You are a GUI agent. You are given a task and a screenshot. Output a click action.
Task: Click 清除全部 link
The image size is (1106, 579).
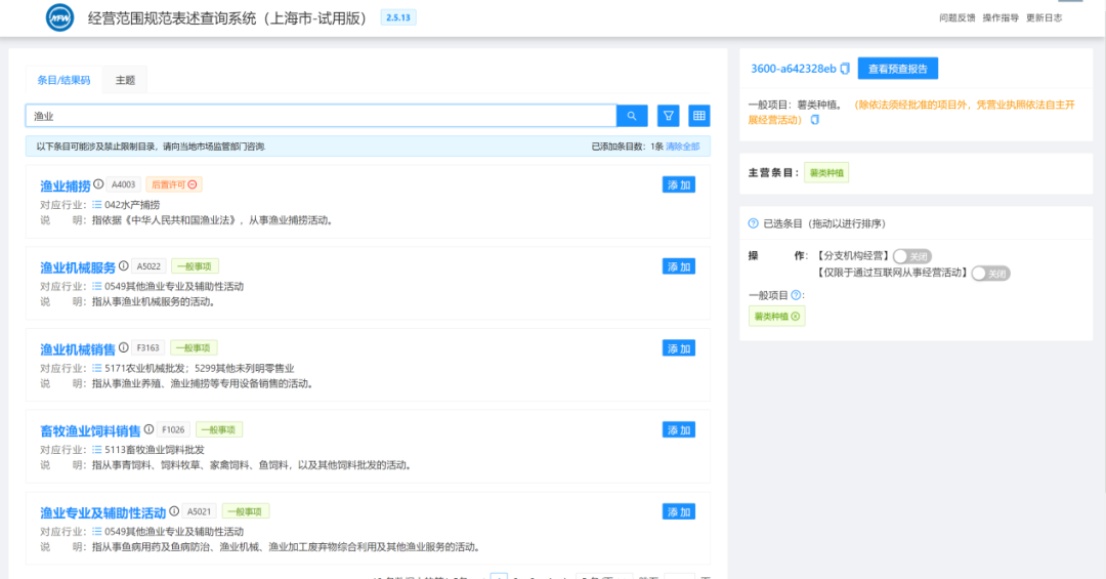point(683,147)
